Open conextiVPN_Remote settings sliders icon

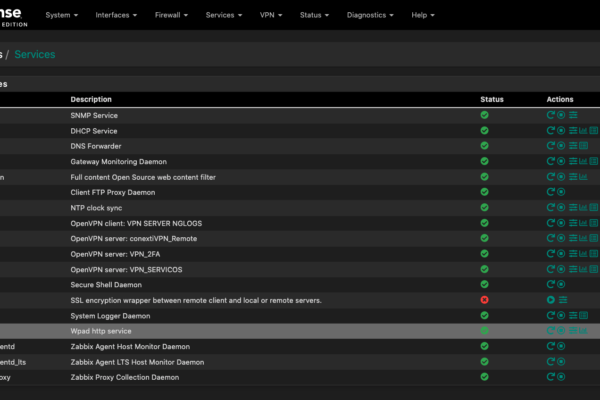coord(573,238)
